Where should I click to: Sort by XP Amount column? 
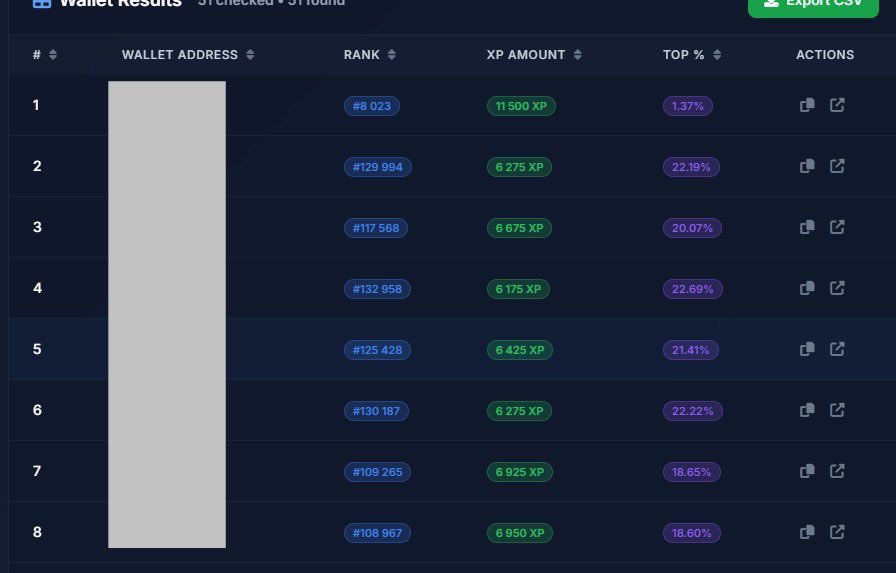point(534,55)
